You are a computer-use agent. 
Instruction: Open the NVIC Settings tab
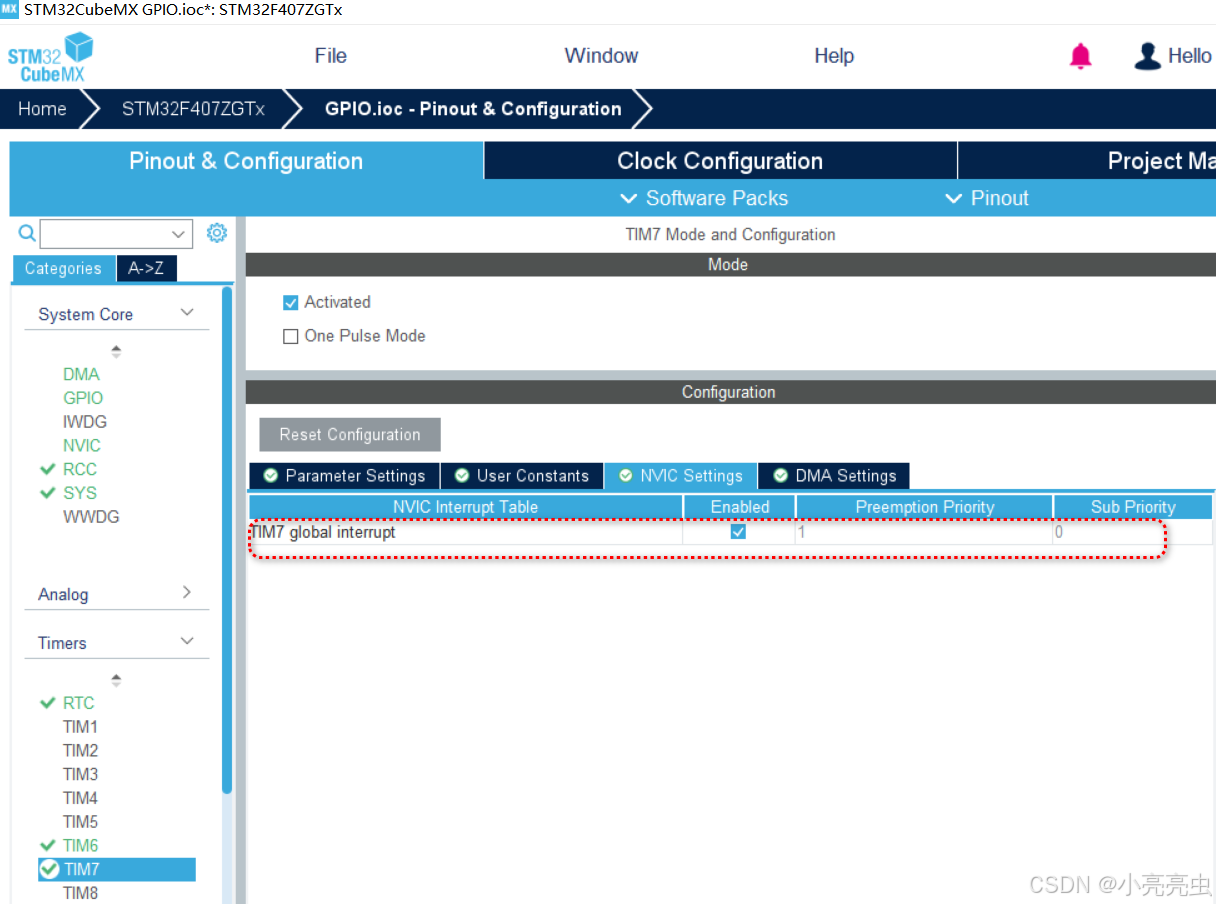pyautogui.click(x=681, y=476)
